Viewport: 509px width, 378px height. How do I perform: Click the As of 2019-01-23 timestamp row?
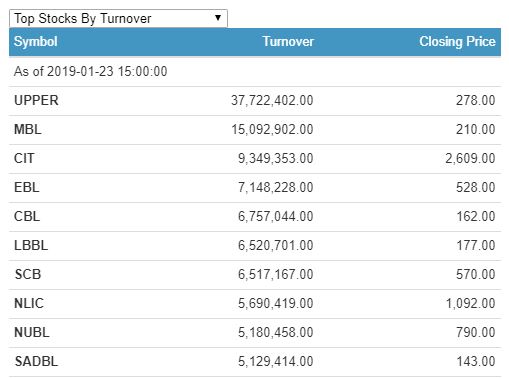pos(255,72)
